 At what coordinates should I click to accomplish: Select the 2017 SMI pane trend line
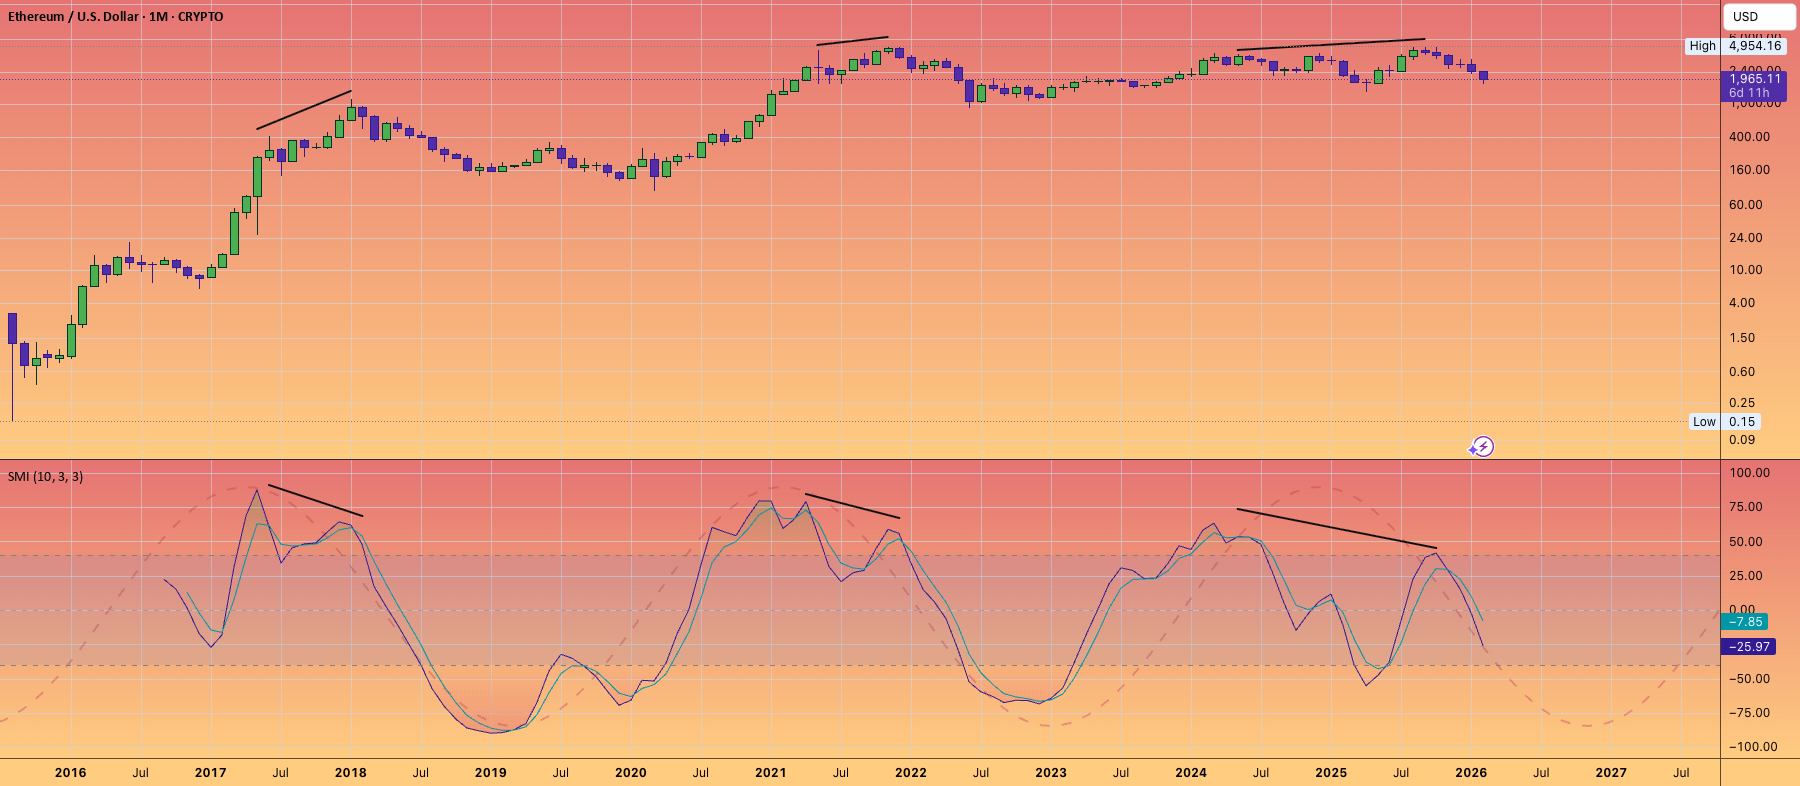[315, 501]
